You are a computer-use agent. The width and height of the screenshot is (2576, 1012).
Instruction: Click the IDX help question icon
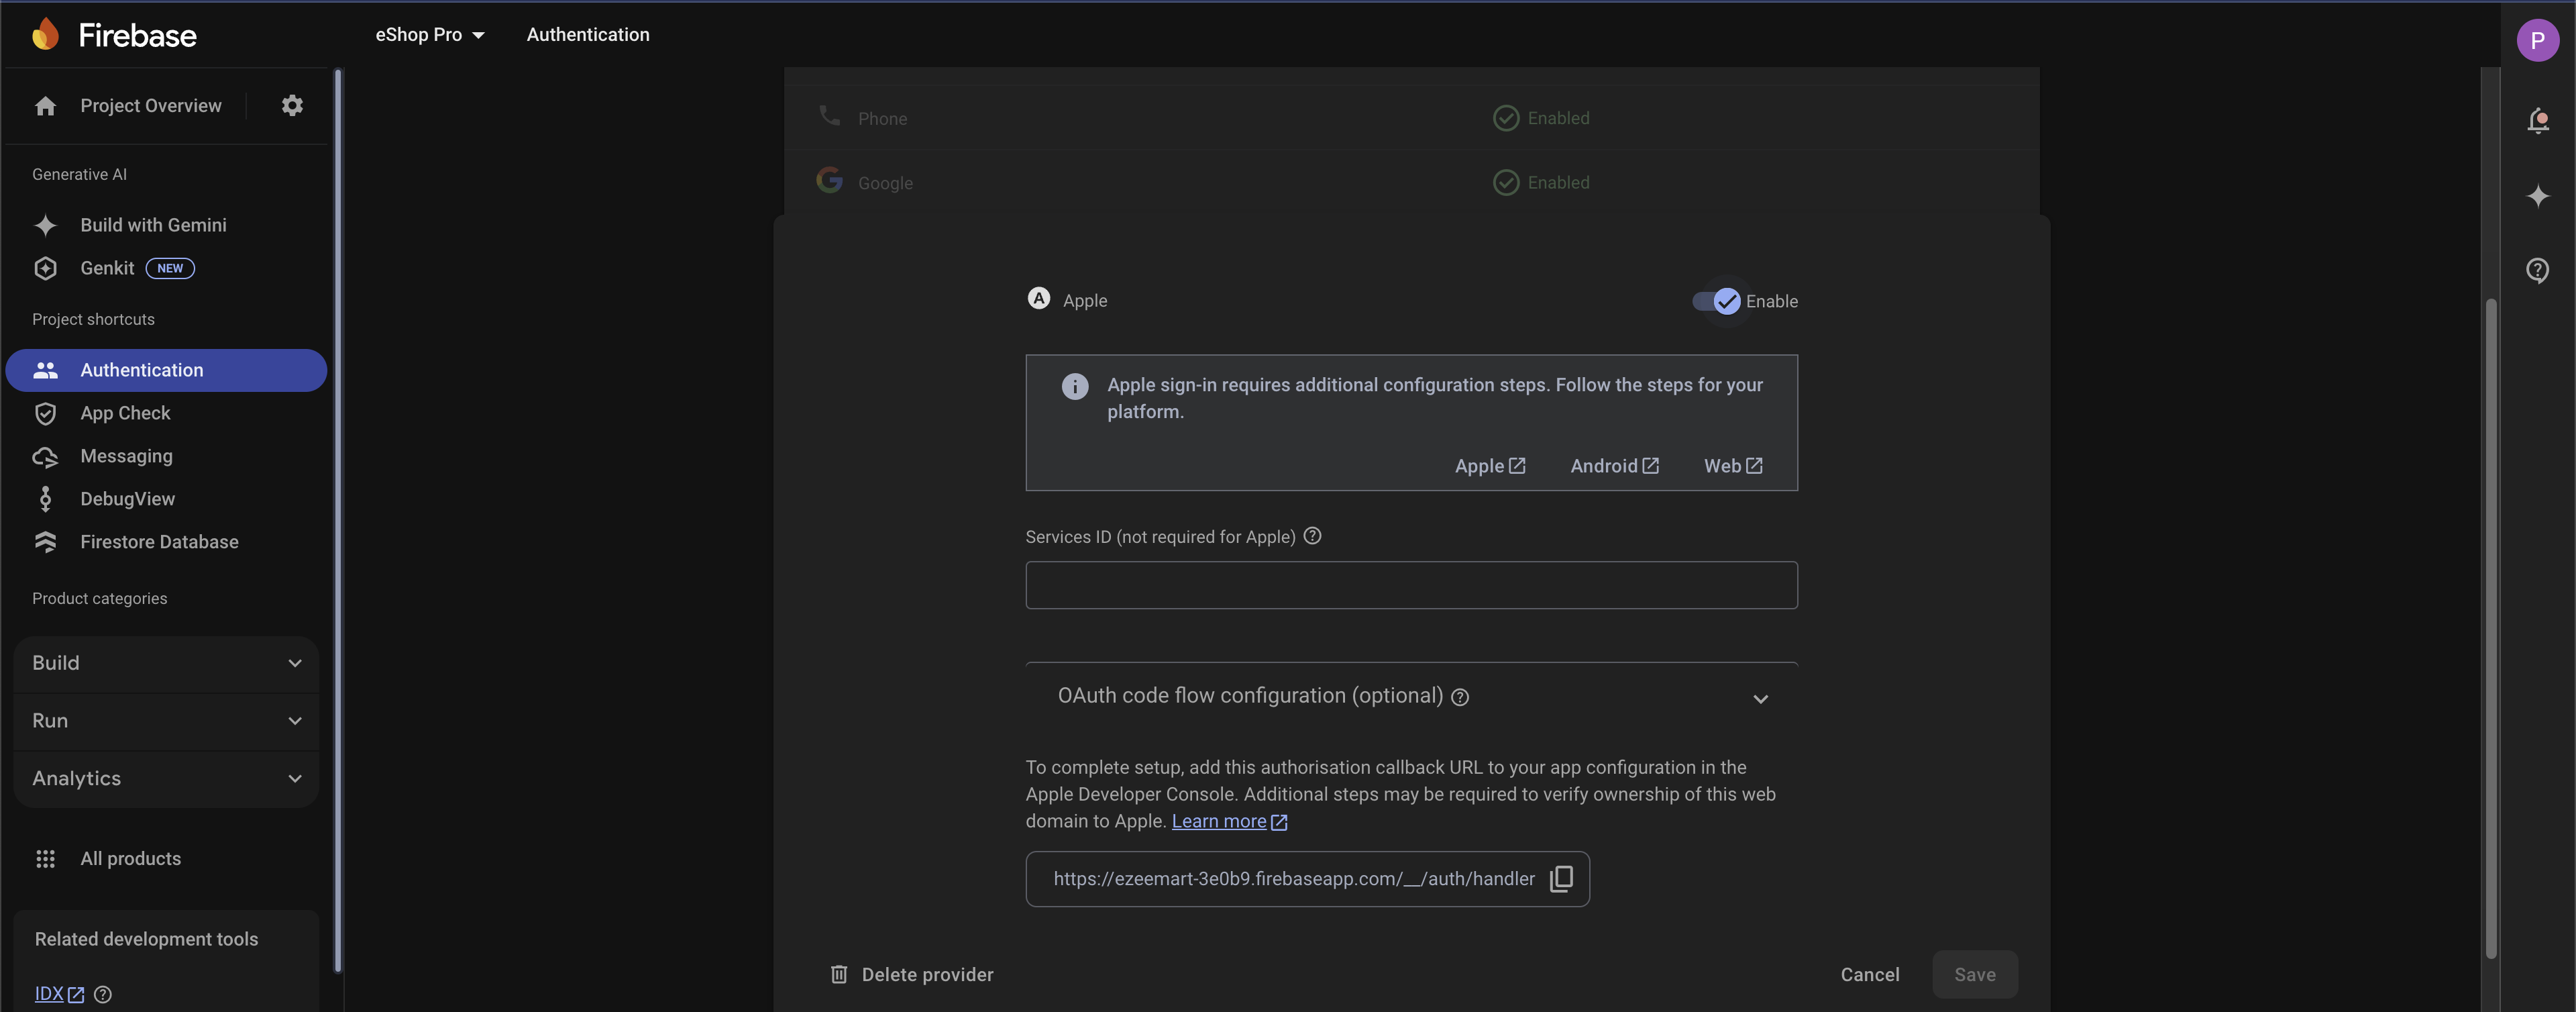102,994
